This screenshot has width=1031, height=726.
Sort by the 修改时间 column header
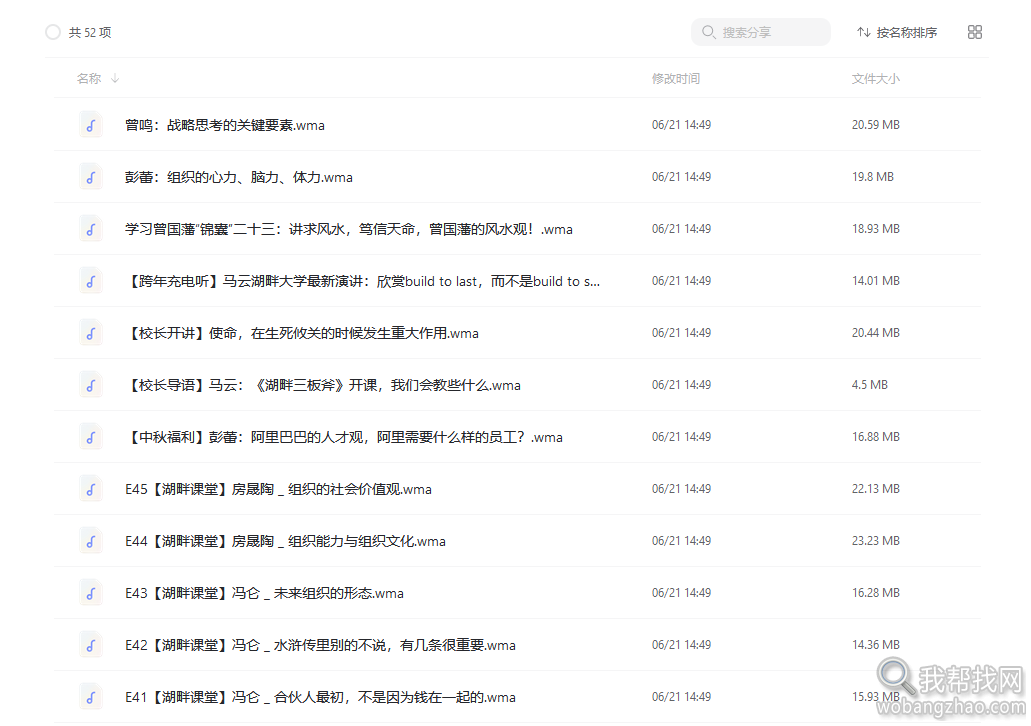click(675, 79)
